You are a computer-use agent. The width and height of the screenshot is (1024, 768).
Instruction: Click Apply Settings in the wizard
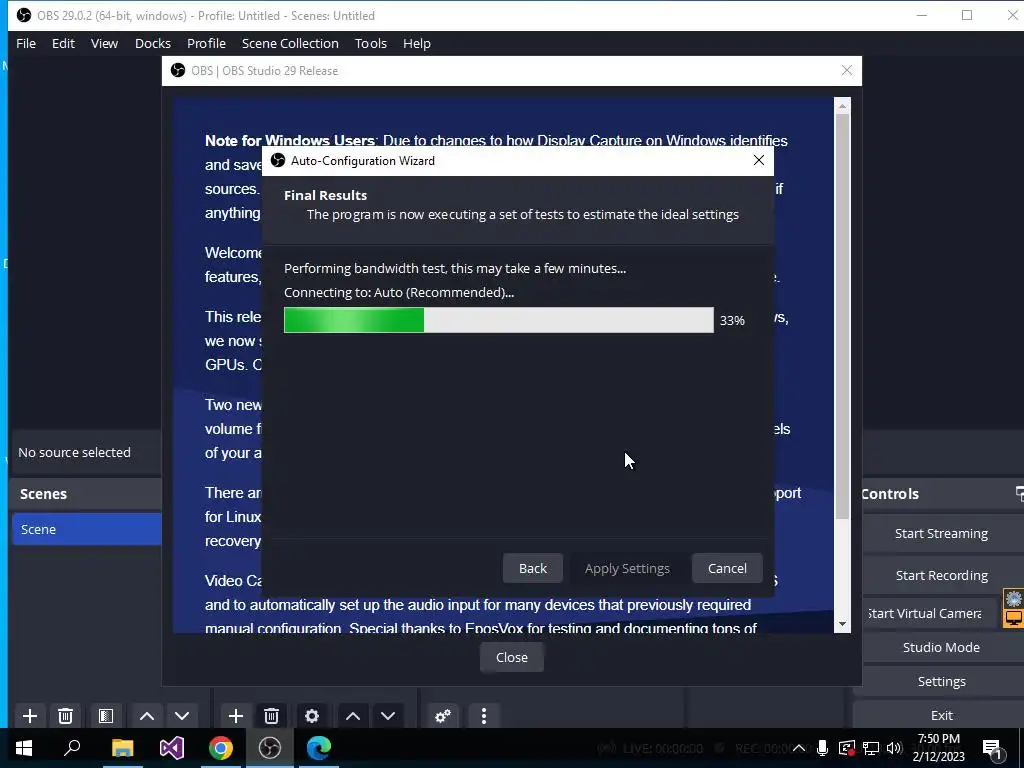pyautogui.click(x=627, y=568)
